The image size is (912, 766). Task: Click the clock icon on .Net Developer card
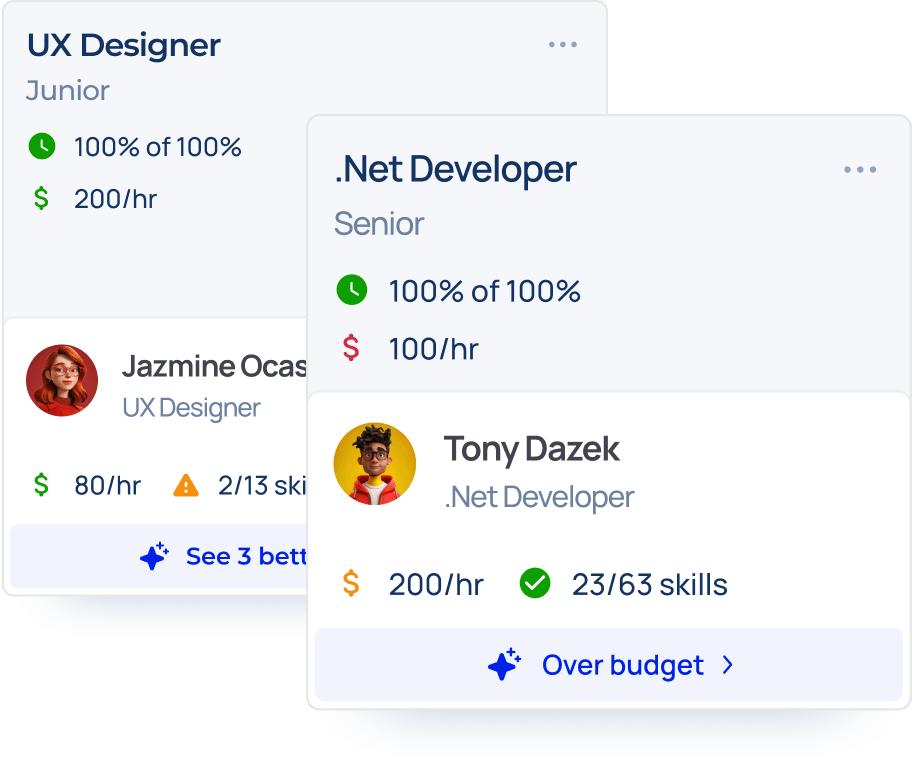(x=351, y=291)
